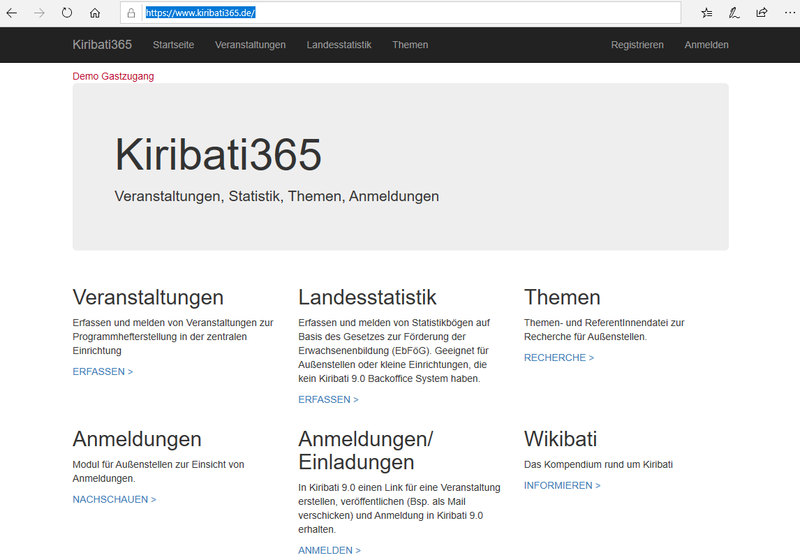The width and height of the screenshot is (800, 560).
Task: Open the favorites star icon
Action: 707,13
